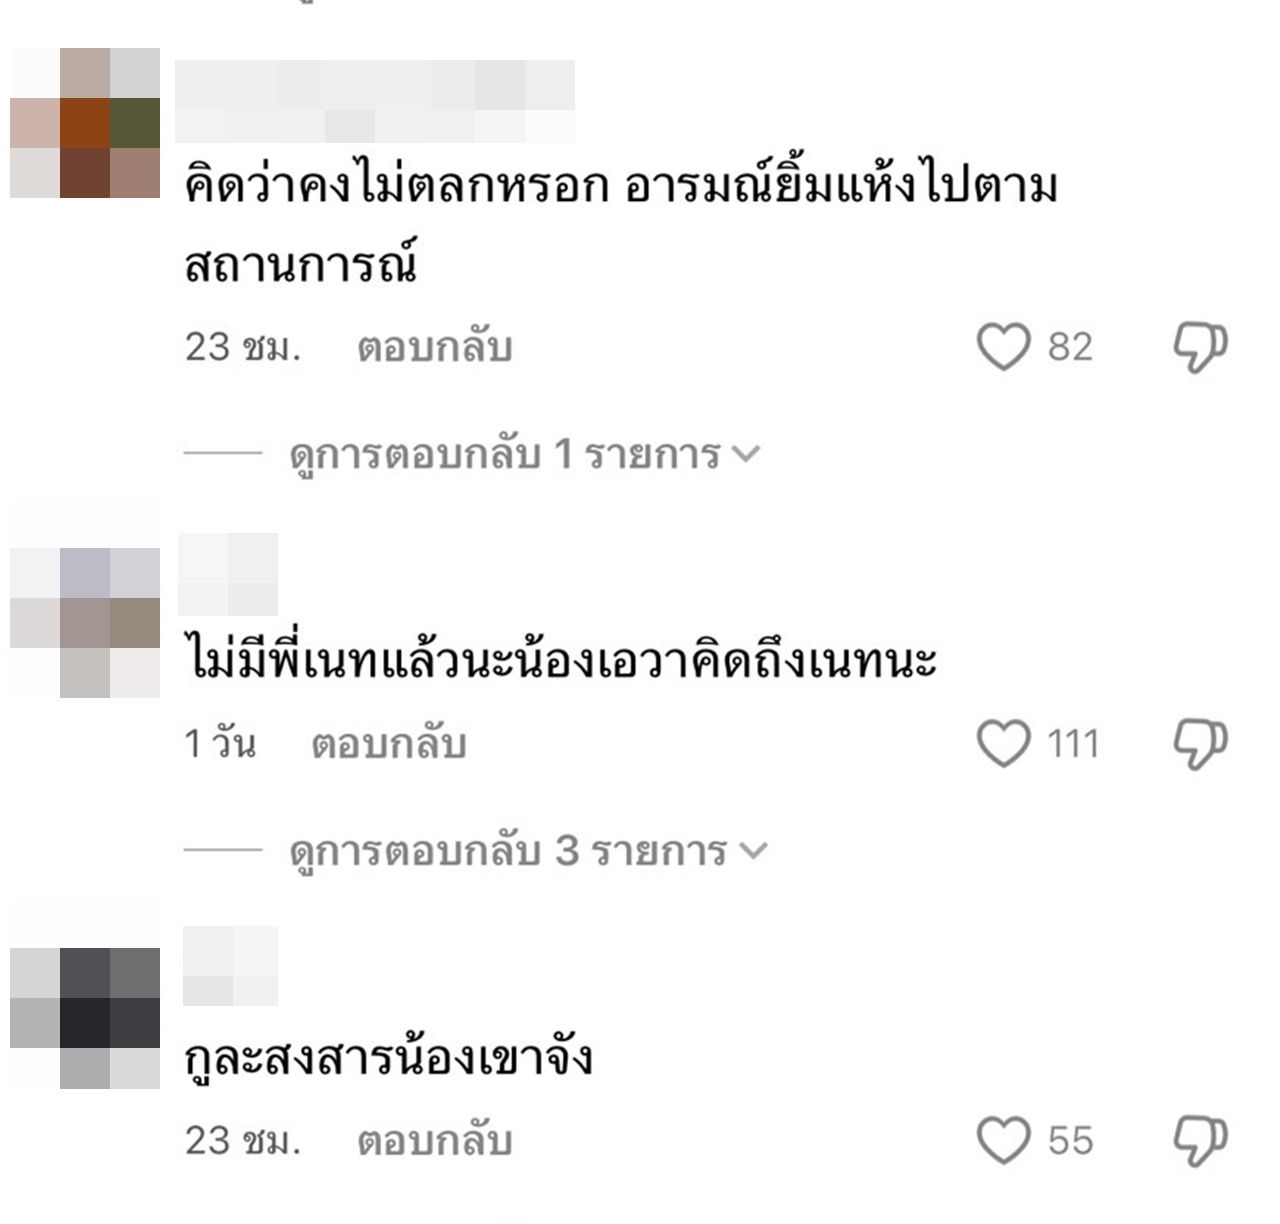Open the second commenter's blurred username
The image size is (1280, 1224).
click(x=228, y=574)
